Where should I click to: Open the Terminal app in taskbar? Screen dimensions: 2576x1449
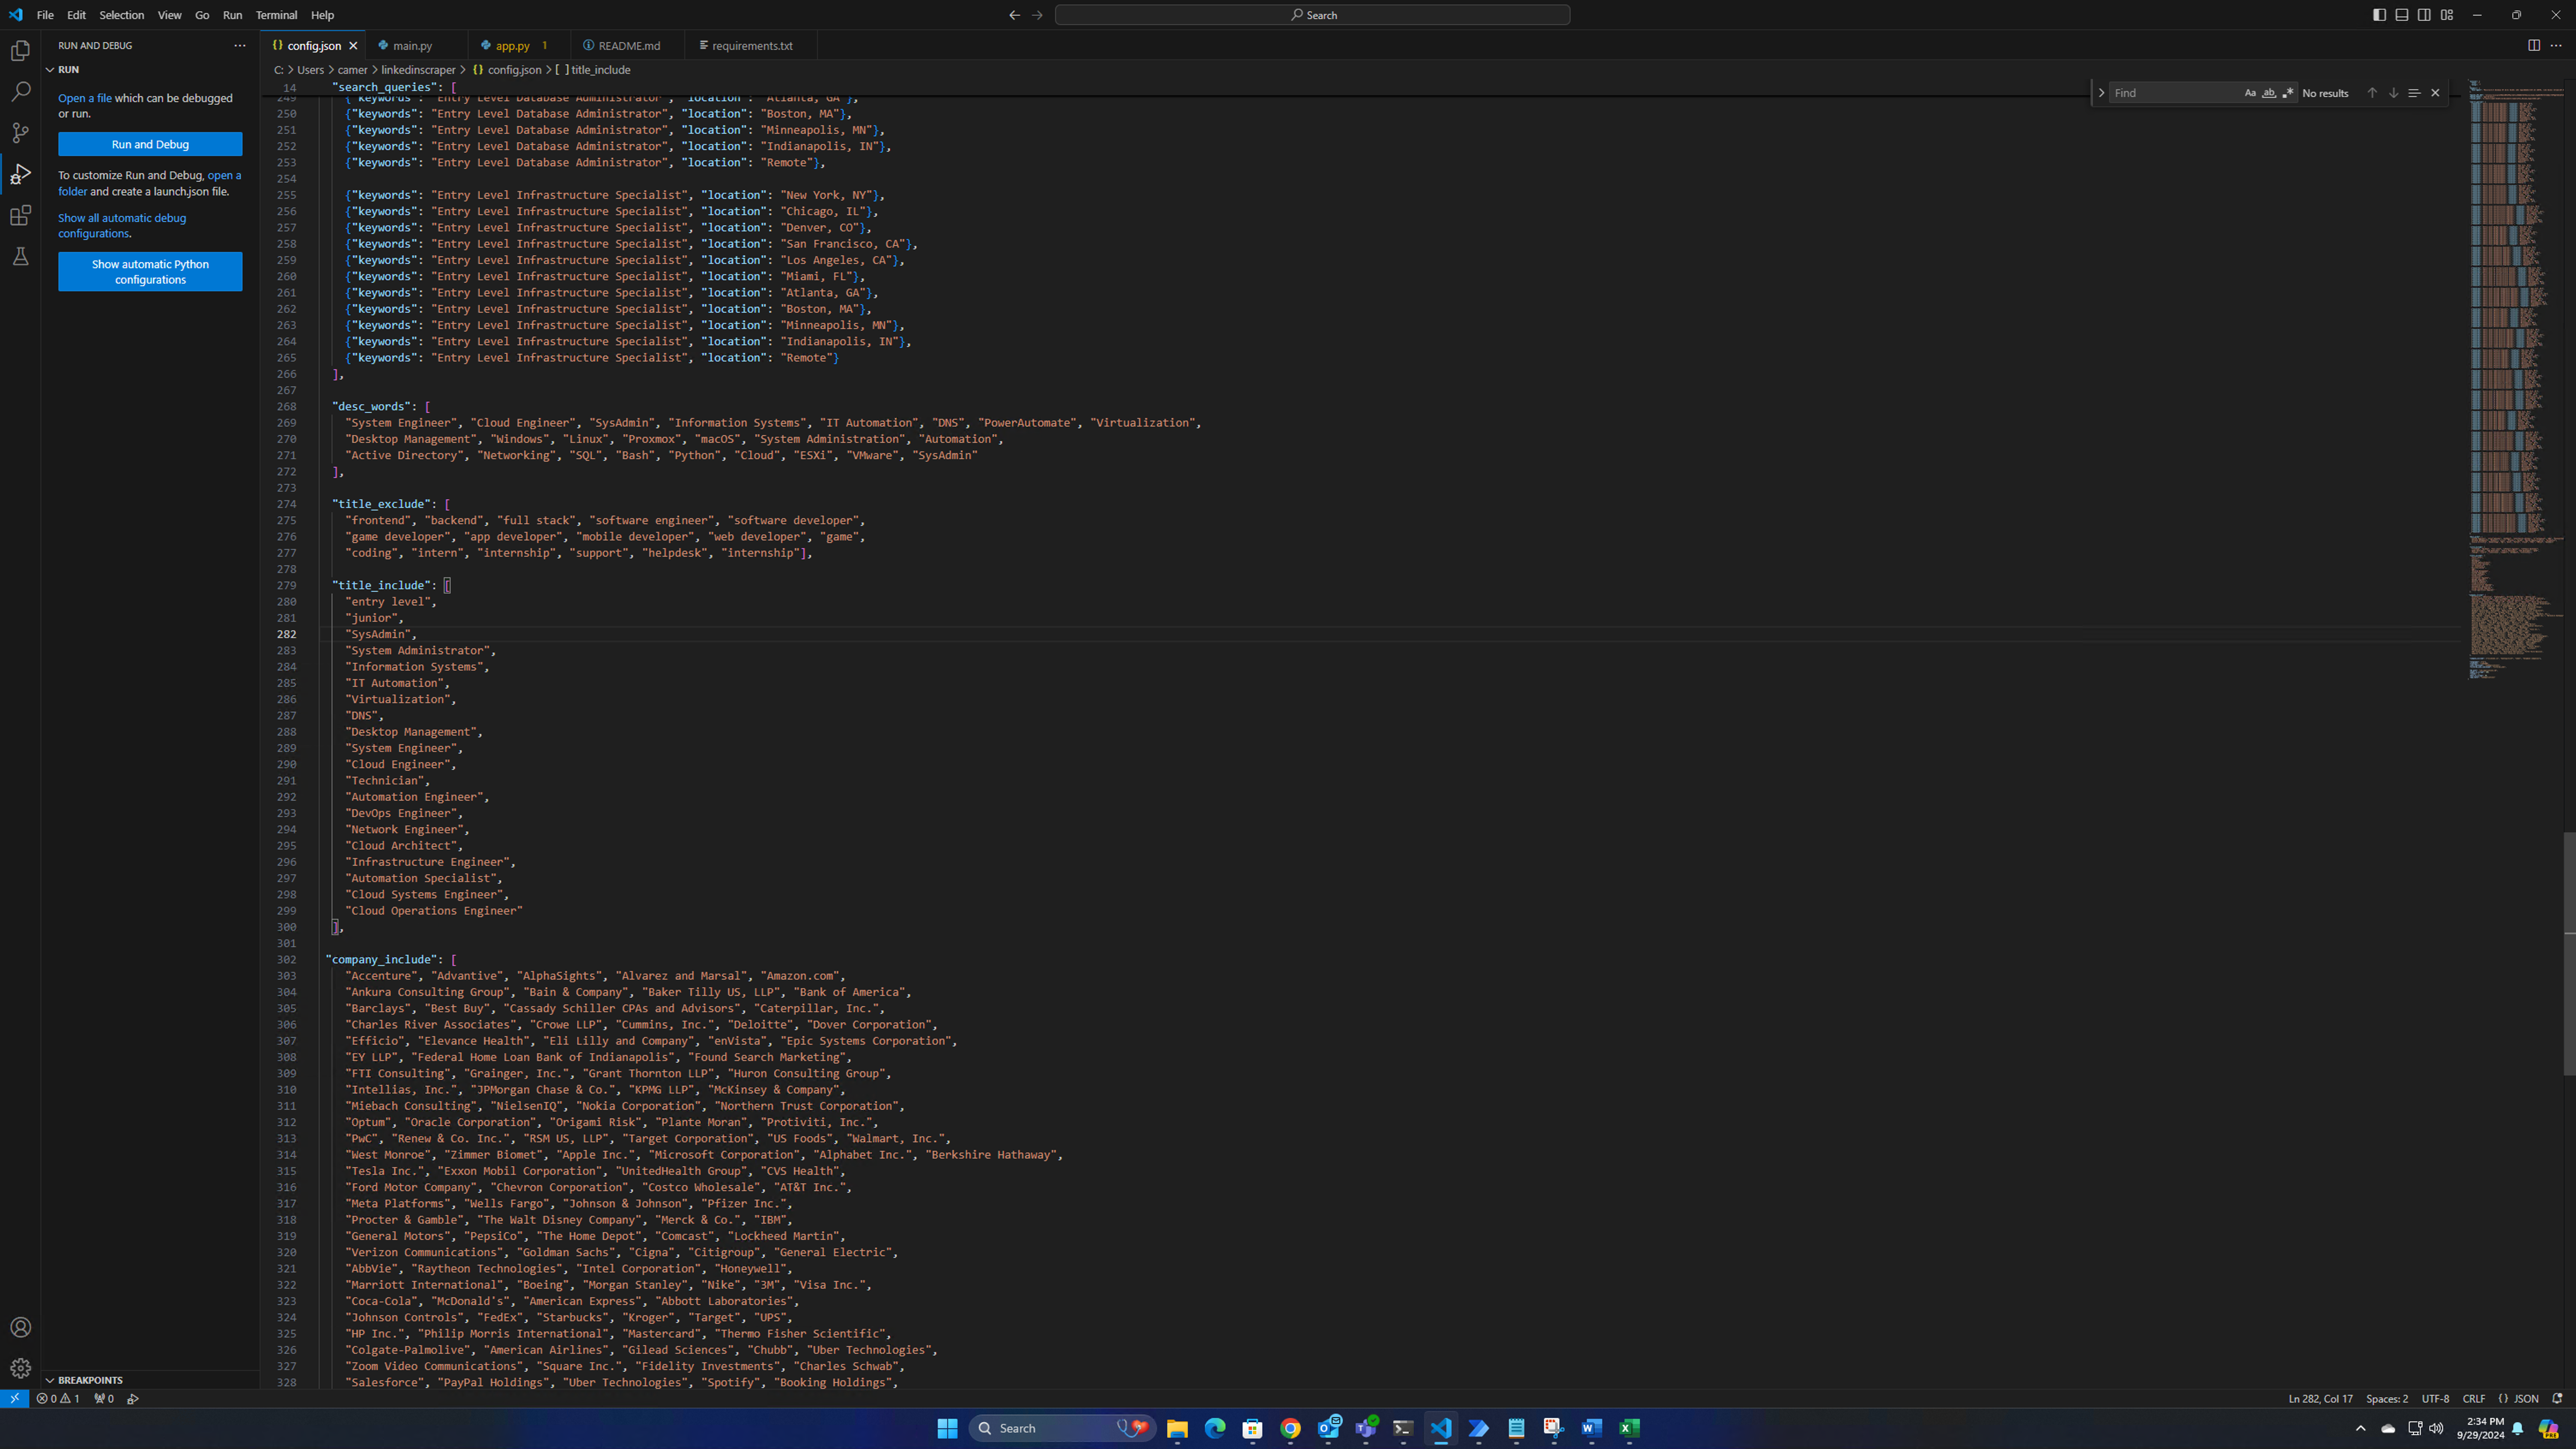click(x=1403, y=1428)
